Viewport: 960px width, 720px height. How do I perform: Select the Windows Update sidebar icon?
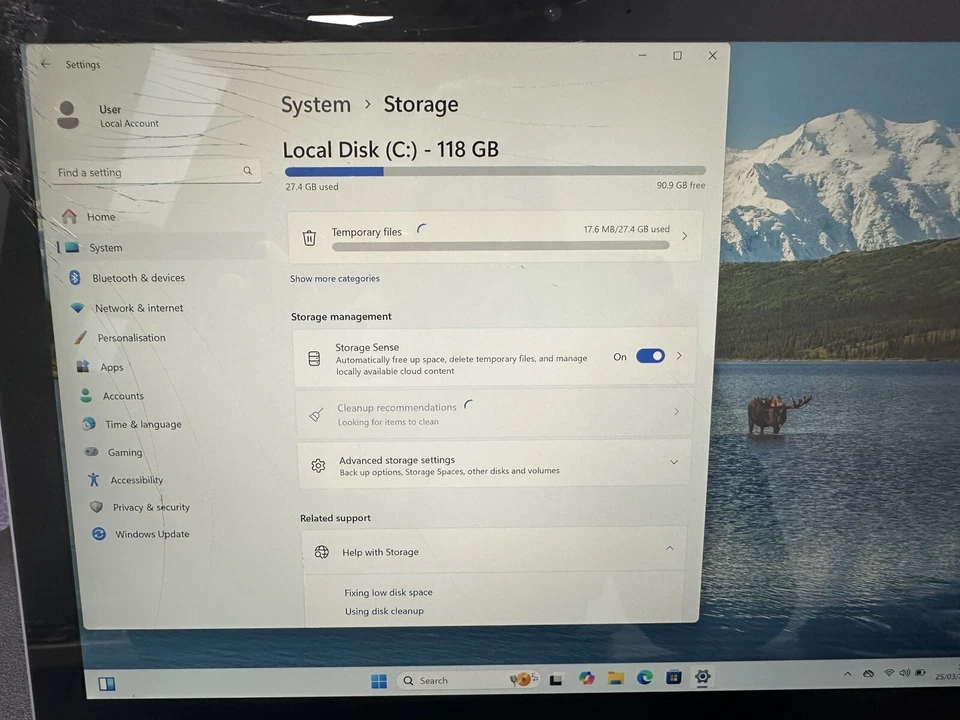[98, 534]
